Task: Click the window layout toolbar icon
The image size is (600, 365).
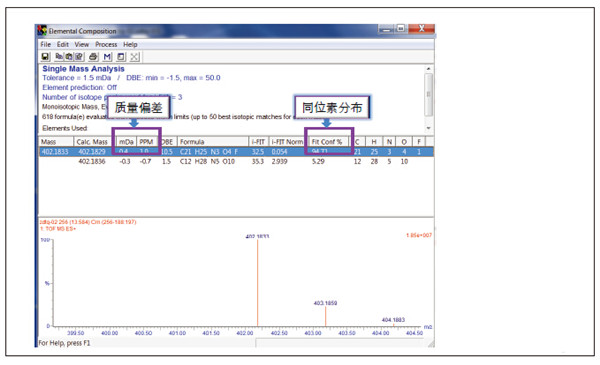Action: tap(121, 57)
